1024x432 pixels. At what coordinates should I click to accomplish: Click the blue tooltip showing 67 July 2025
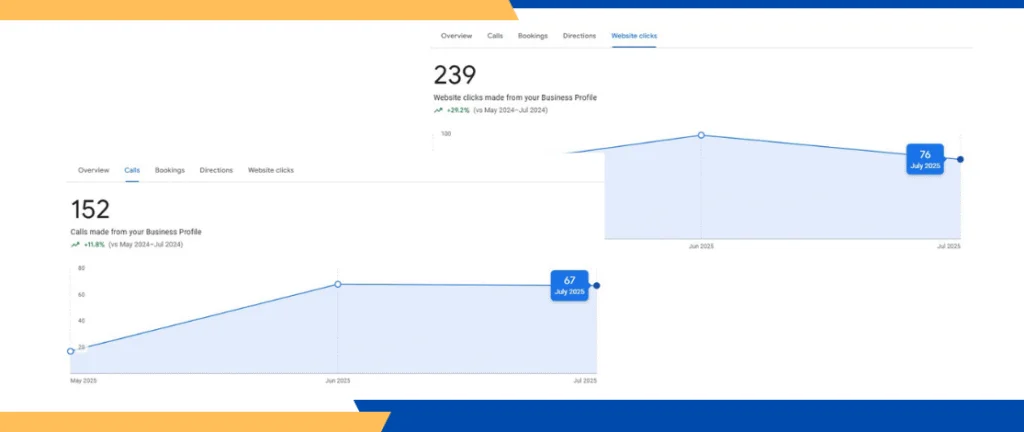coord(569,286)
